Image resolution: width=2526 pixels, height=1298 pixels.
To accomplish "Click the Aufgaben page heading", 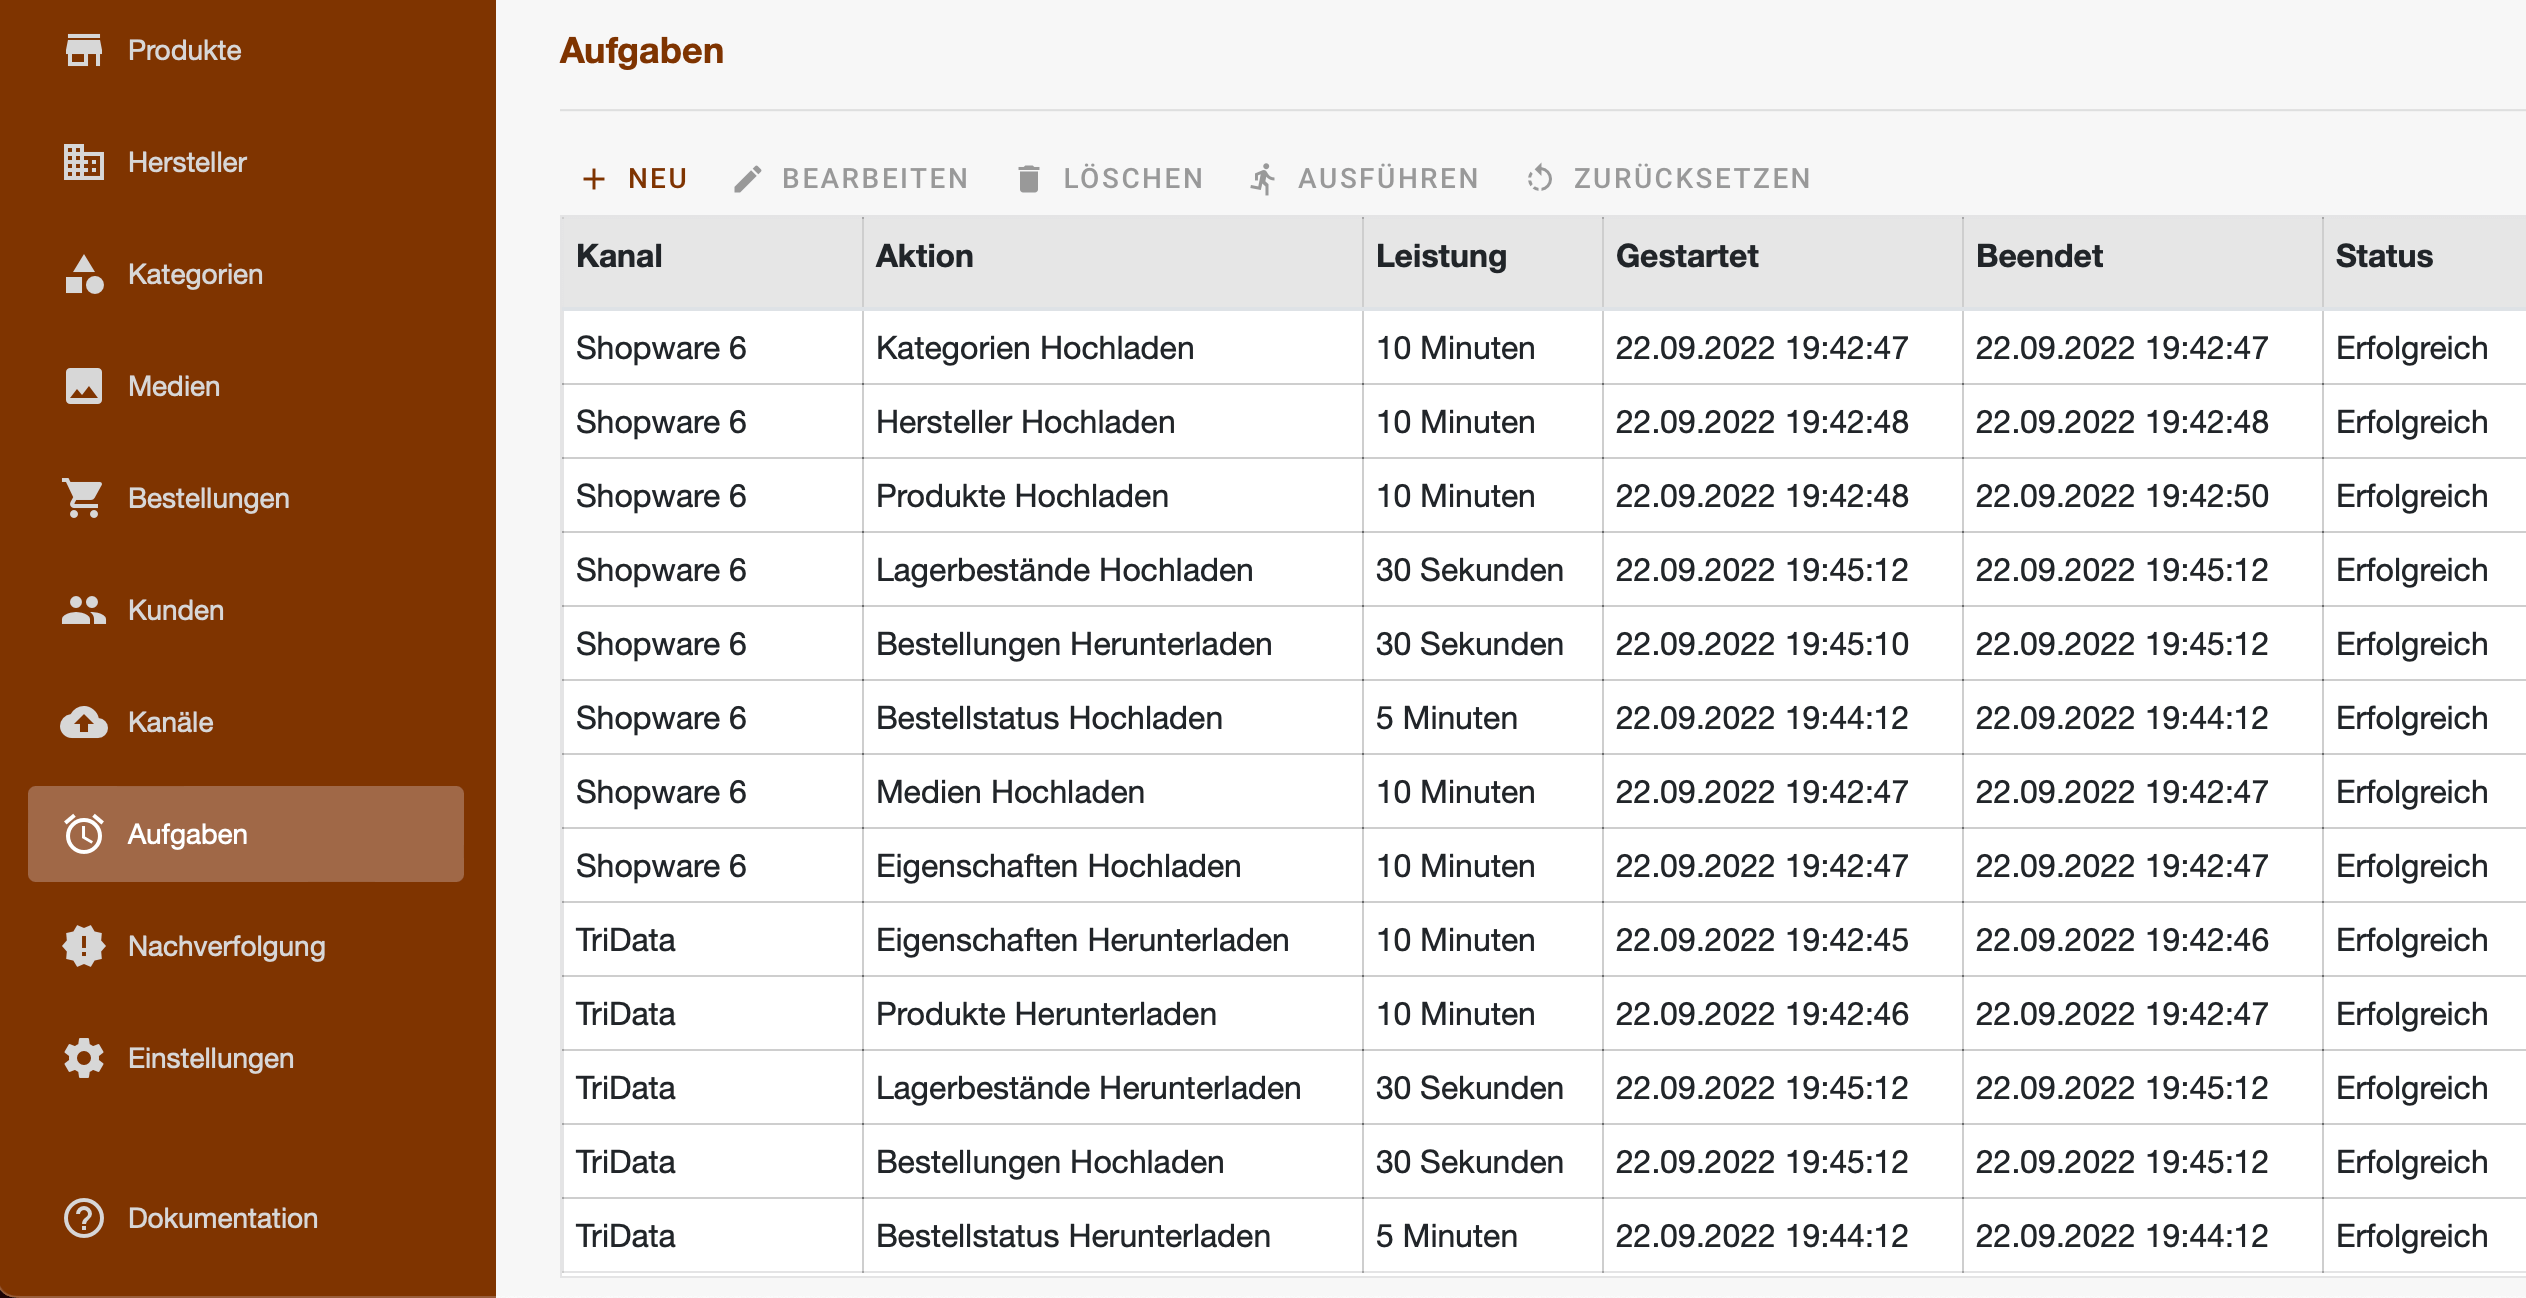I will [x=642, y=51].
